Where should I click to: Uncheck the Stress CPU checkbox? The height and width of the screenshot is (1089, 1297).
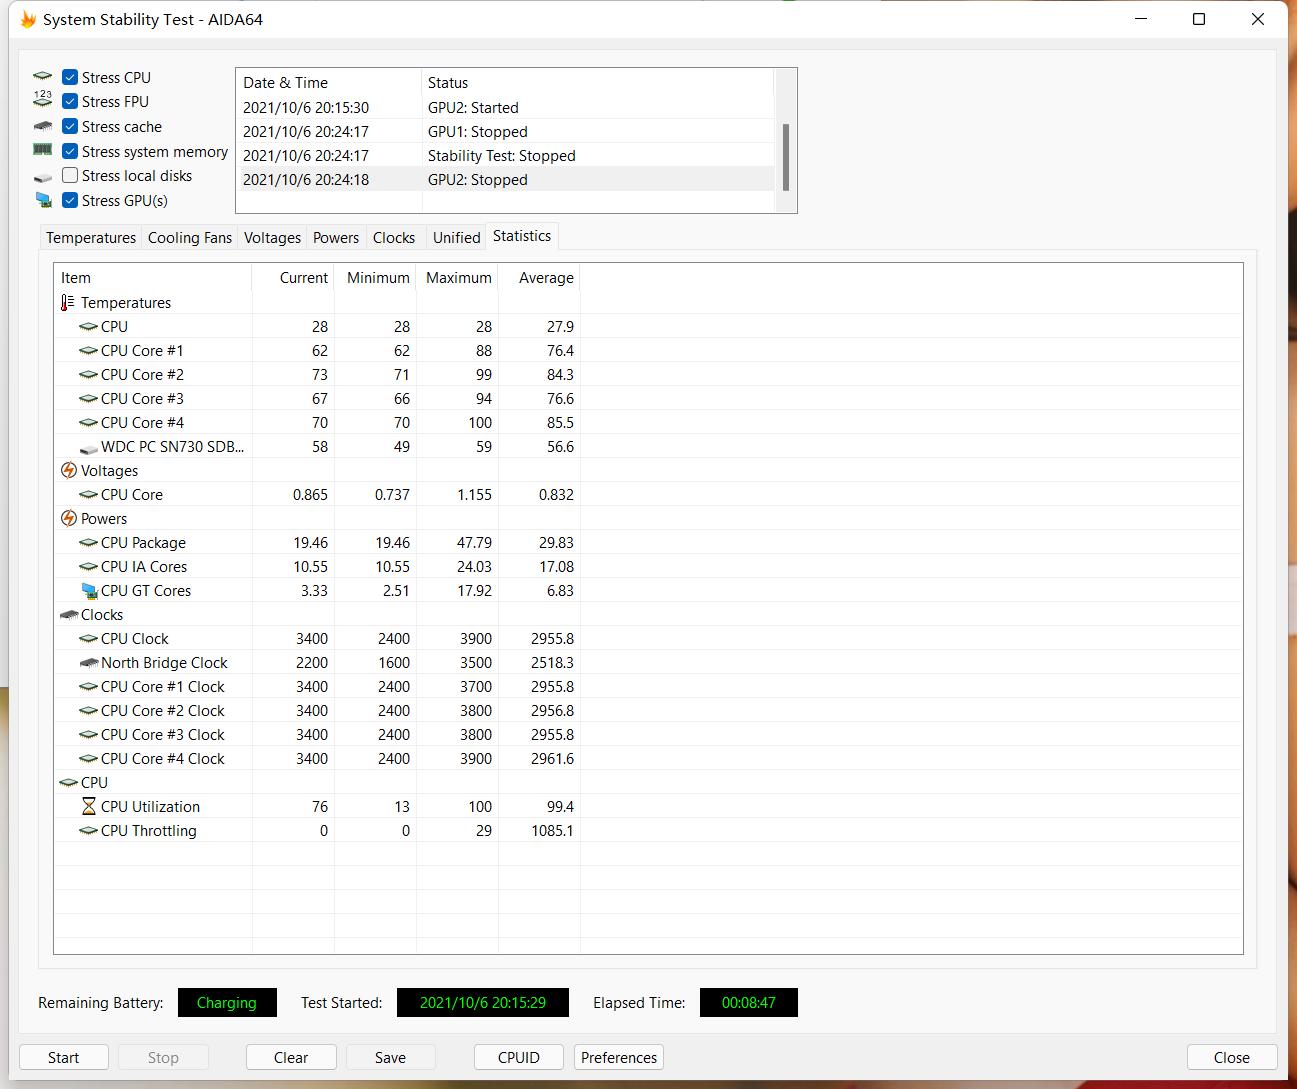70,78
